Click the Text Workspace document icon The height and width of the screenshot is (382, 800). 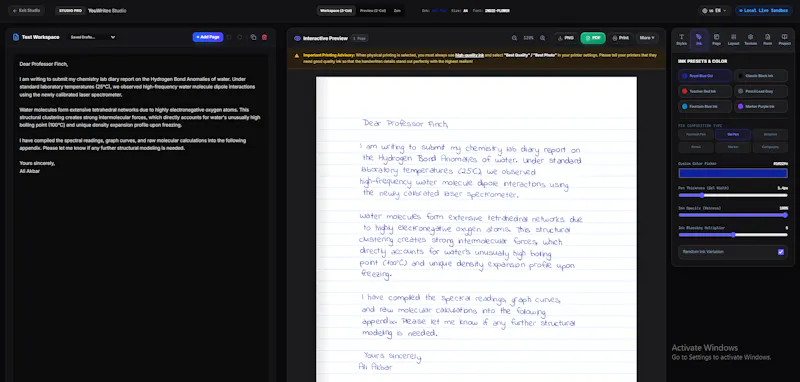[x=16, y=37]
